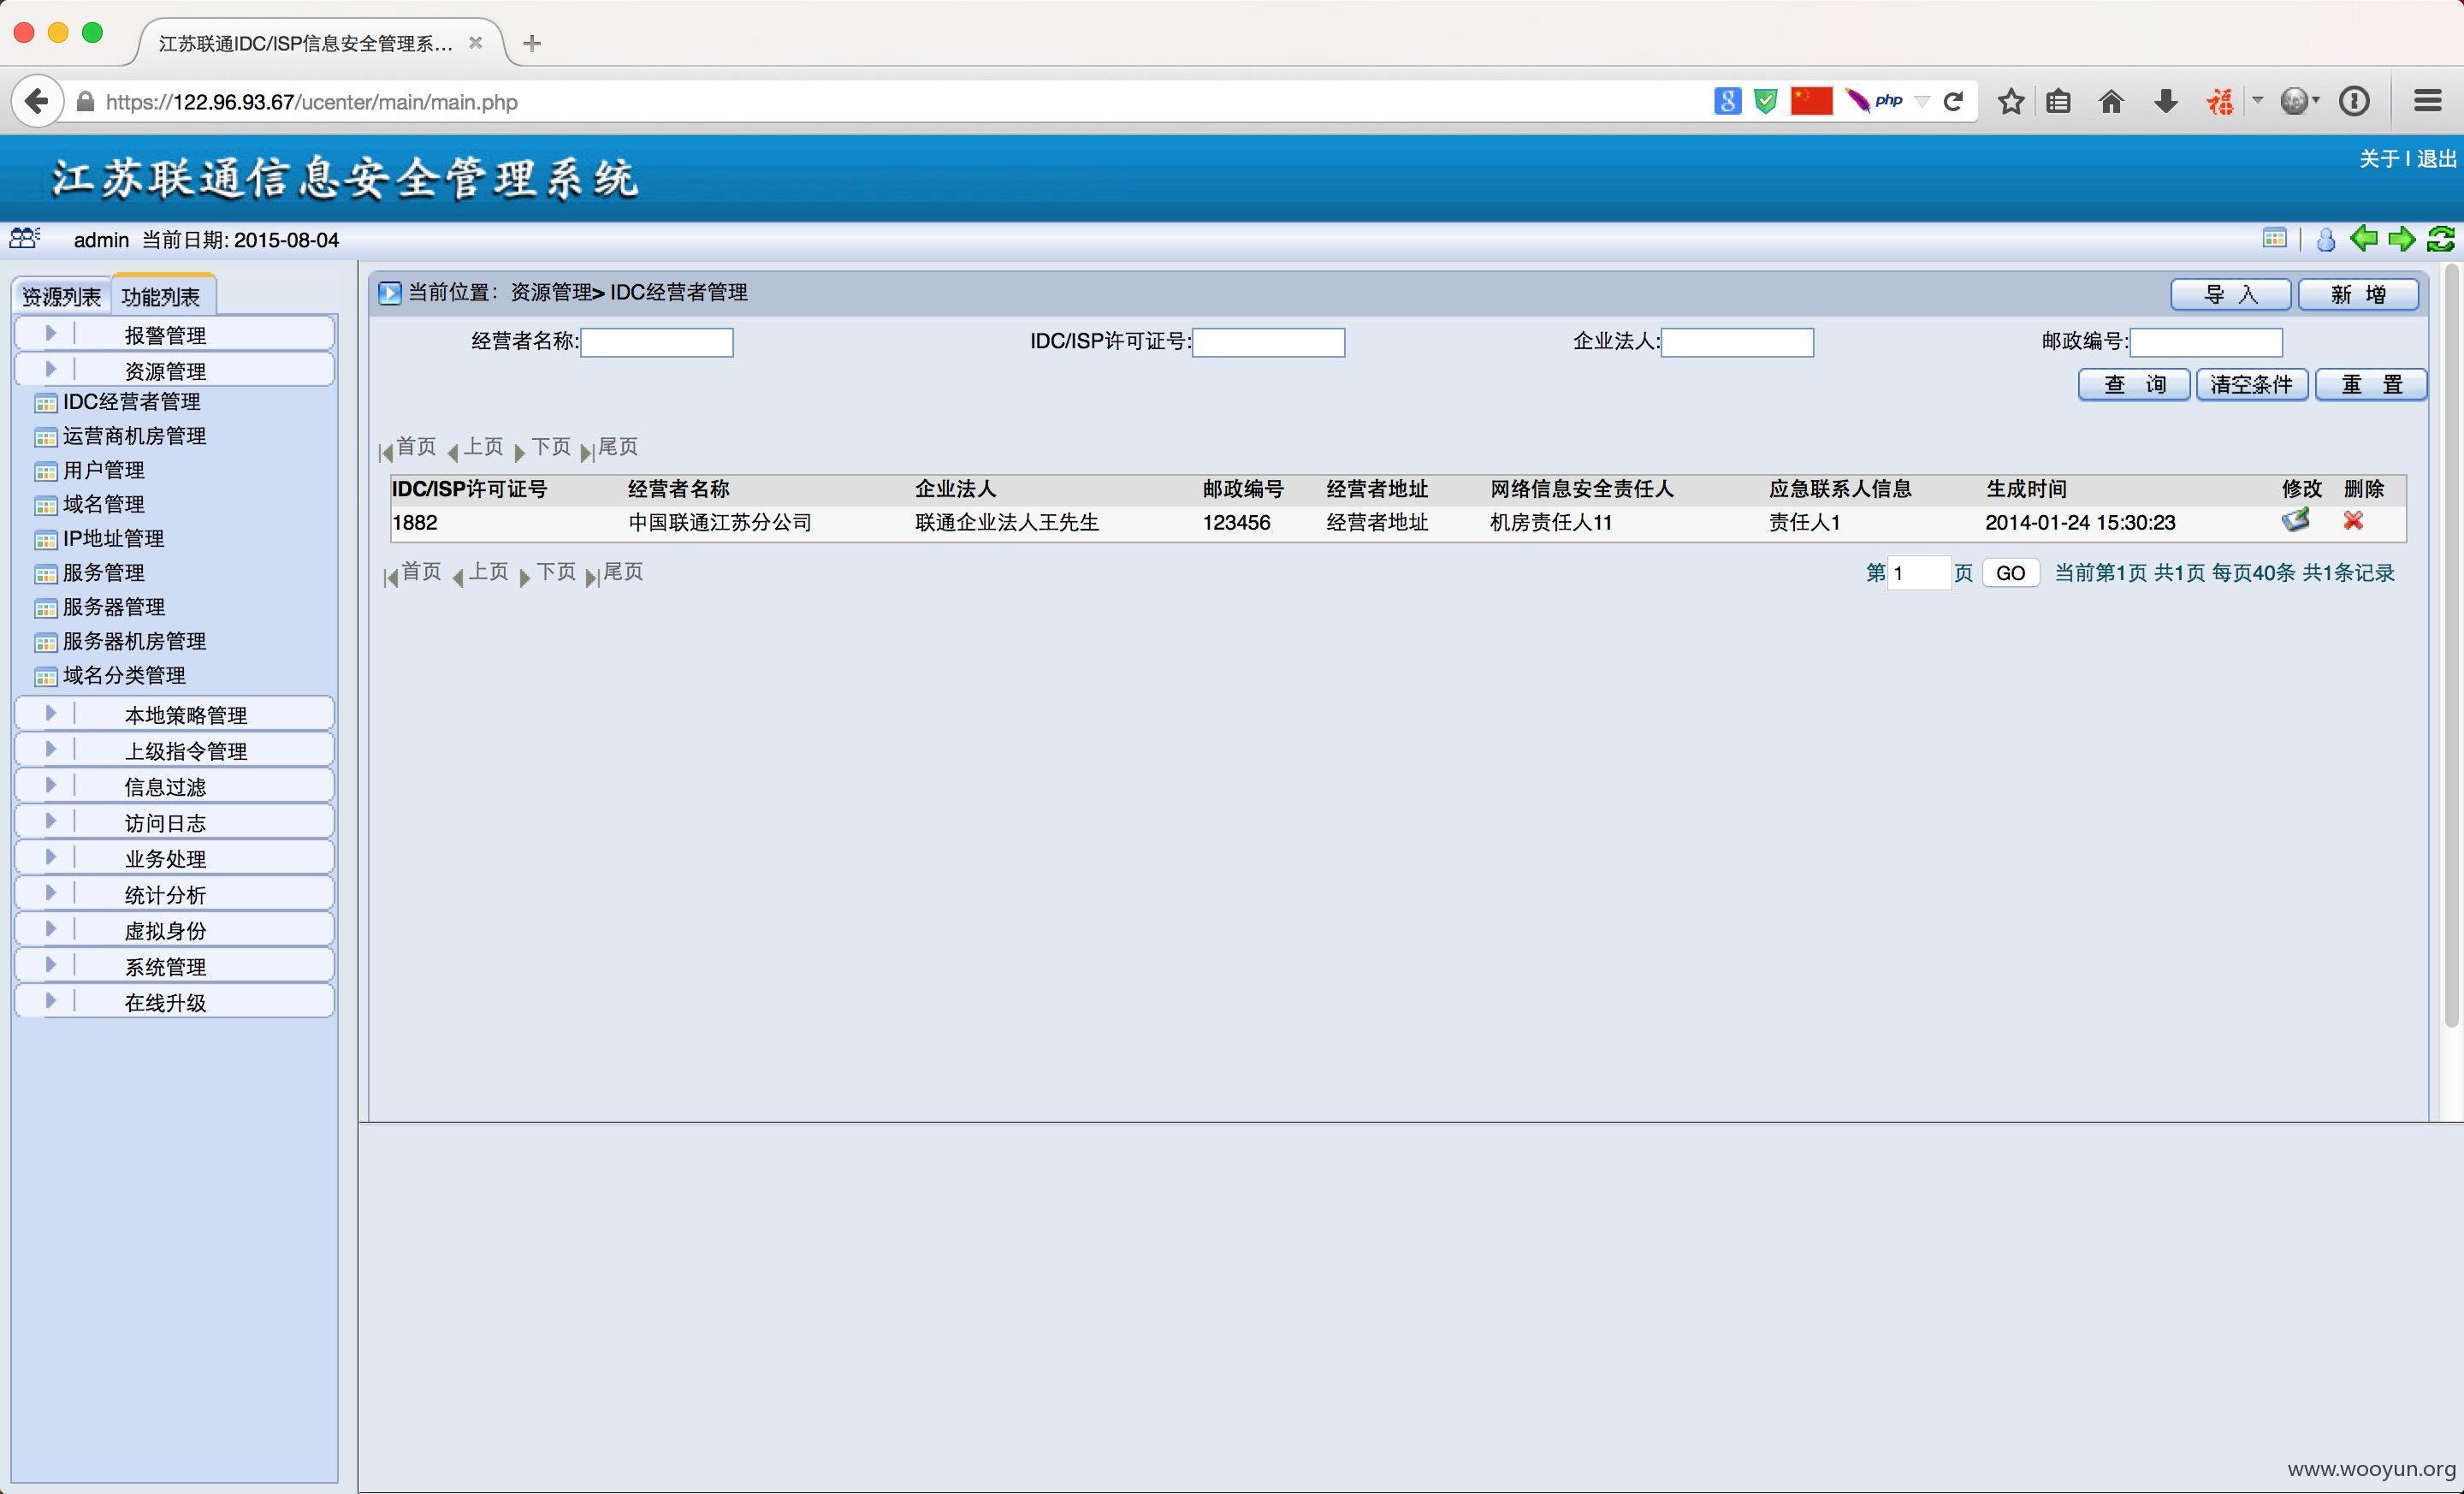Screen dimensions: 2464x1494
Task: Bookmark page with the star icon
Action: click(2011, 101)
